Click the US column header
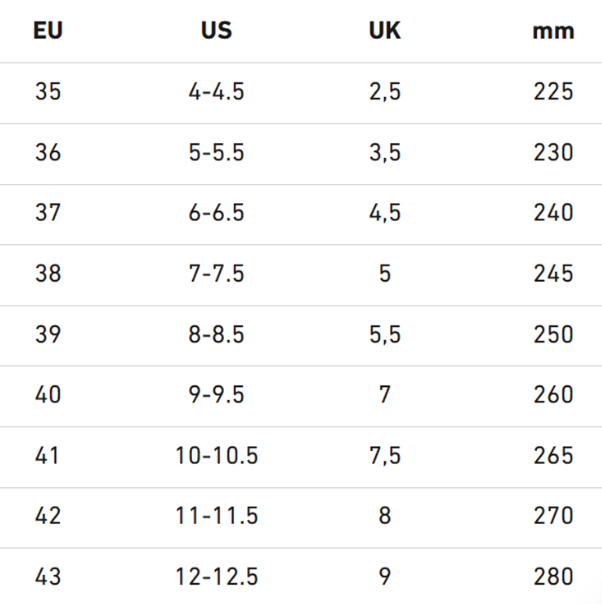This screenshot has width=602, height=604. pyautogui.click(x=216, y=30)
